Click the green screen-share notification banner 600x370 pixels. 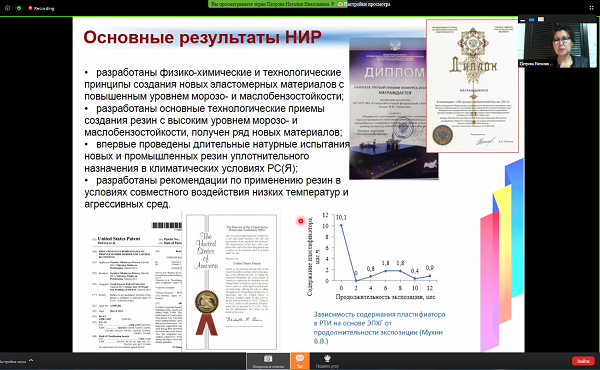272,4
